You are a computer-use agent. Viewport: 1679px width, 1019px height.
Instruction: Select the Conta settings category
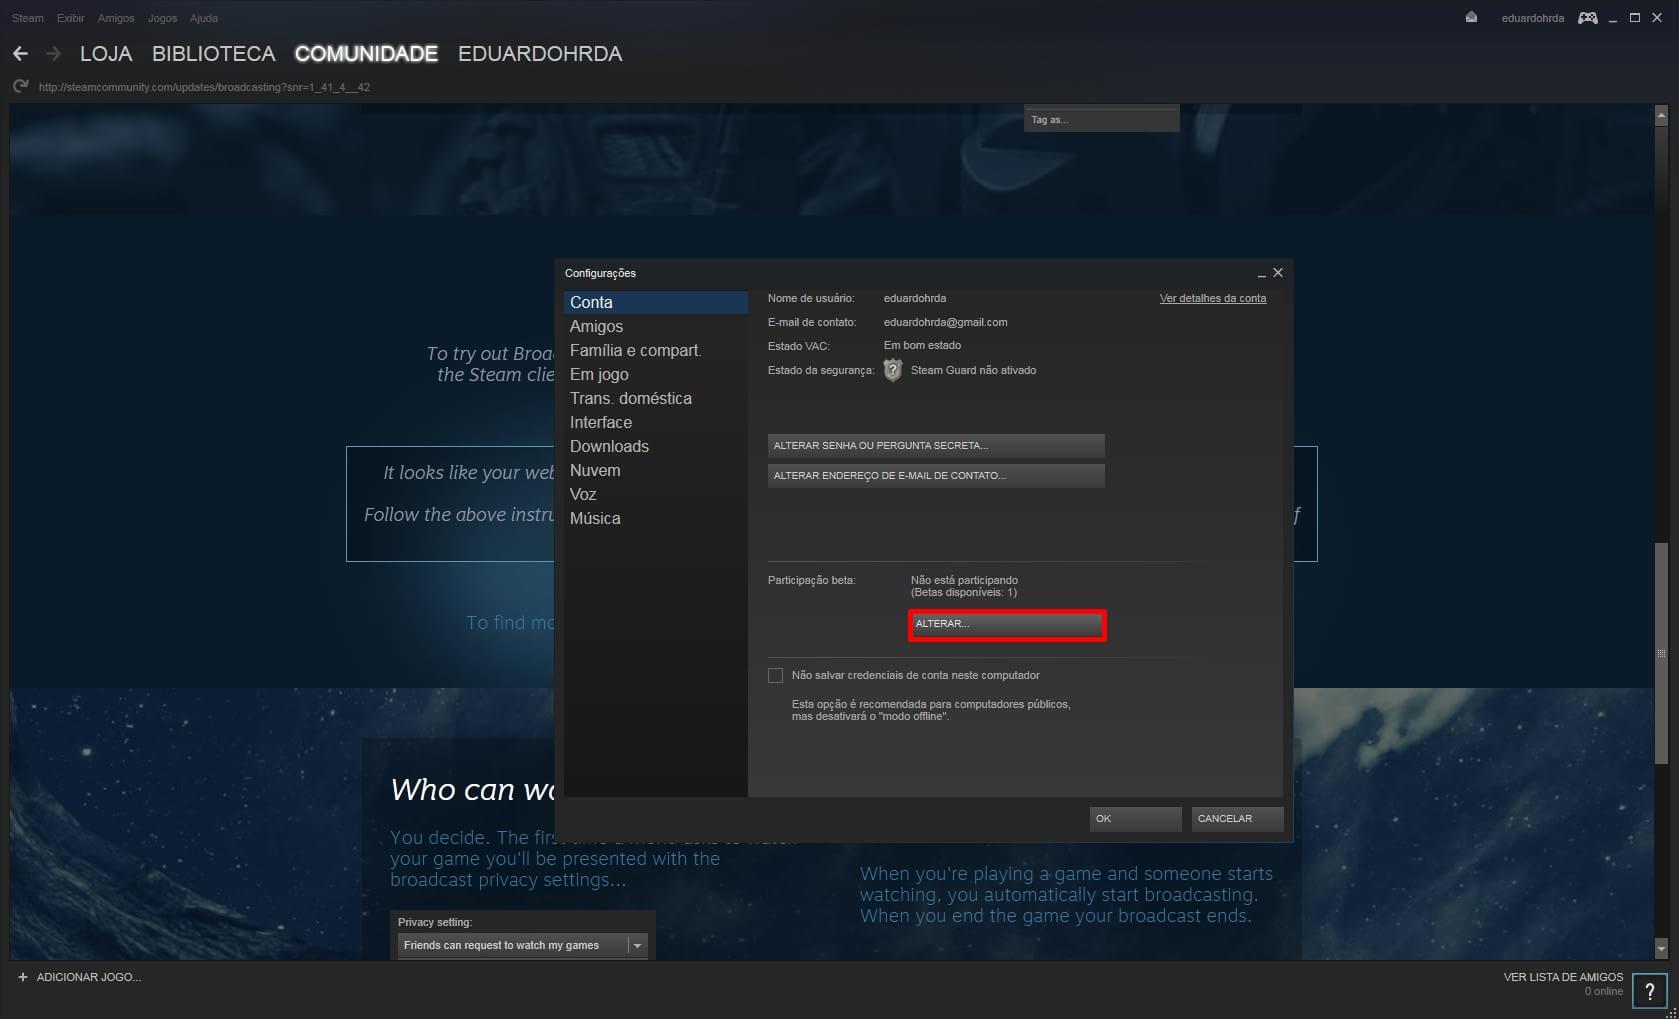click(x=656, y=302)
